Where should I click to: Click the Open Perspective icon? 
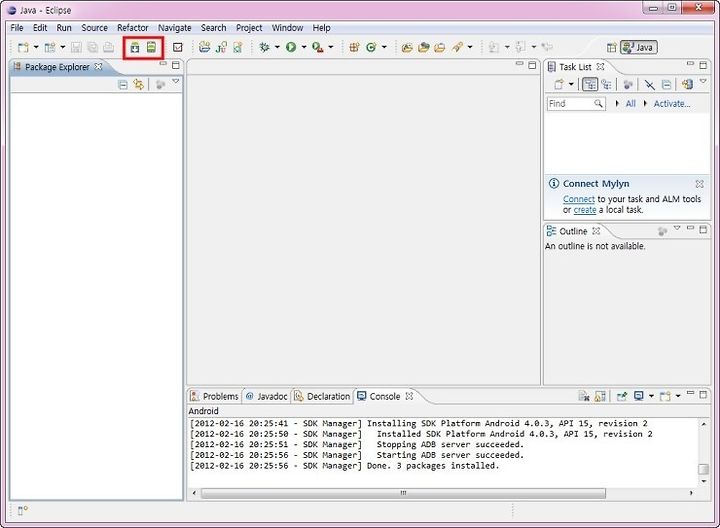[611, 47]
